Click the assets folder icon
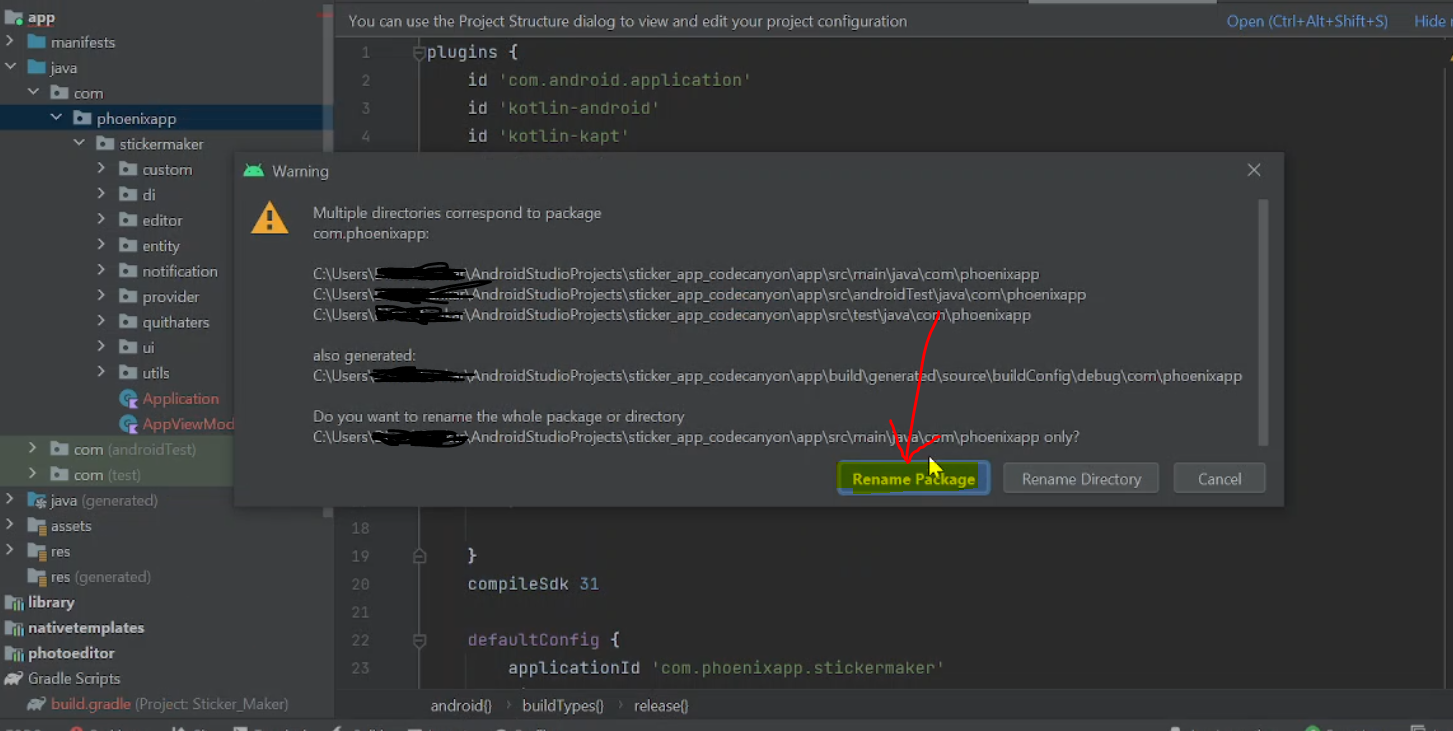1453x731 pixels. [37, 526]
